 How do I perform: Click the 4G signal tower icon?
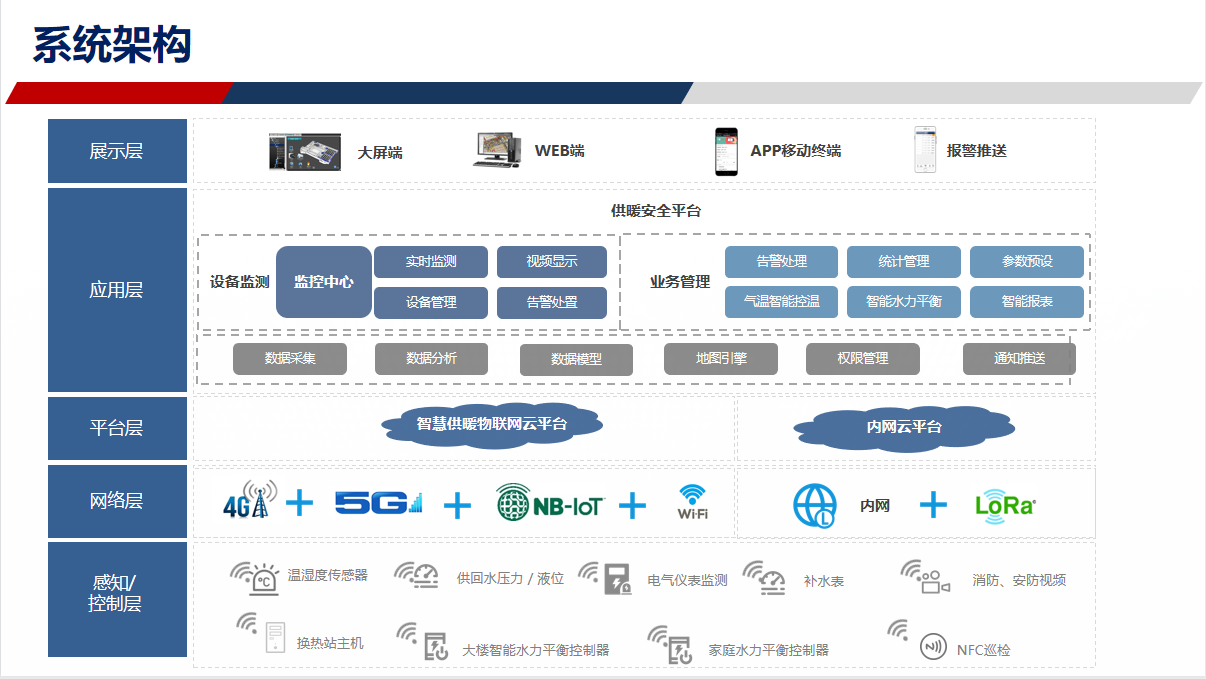pos(249,501)
